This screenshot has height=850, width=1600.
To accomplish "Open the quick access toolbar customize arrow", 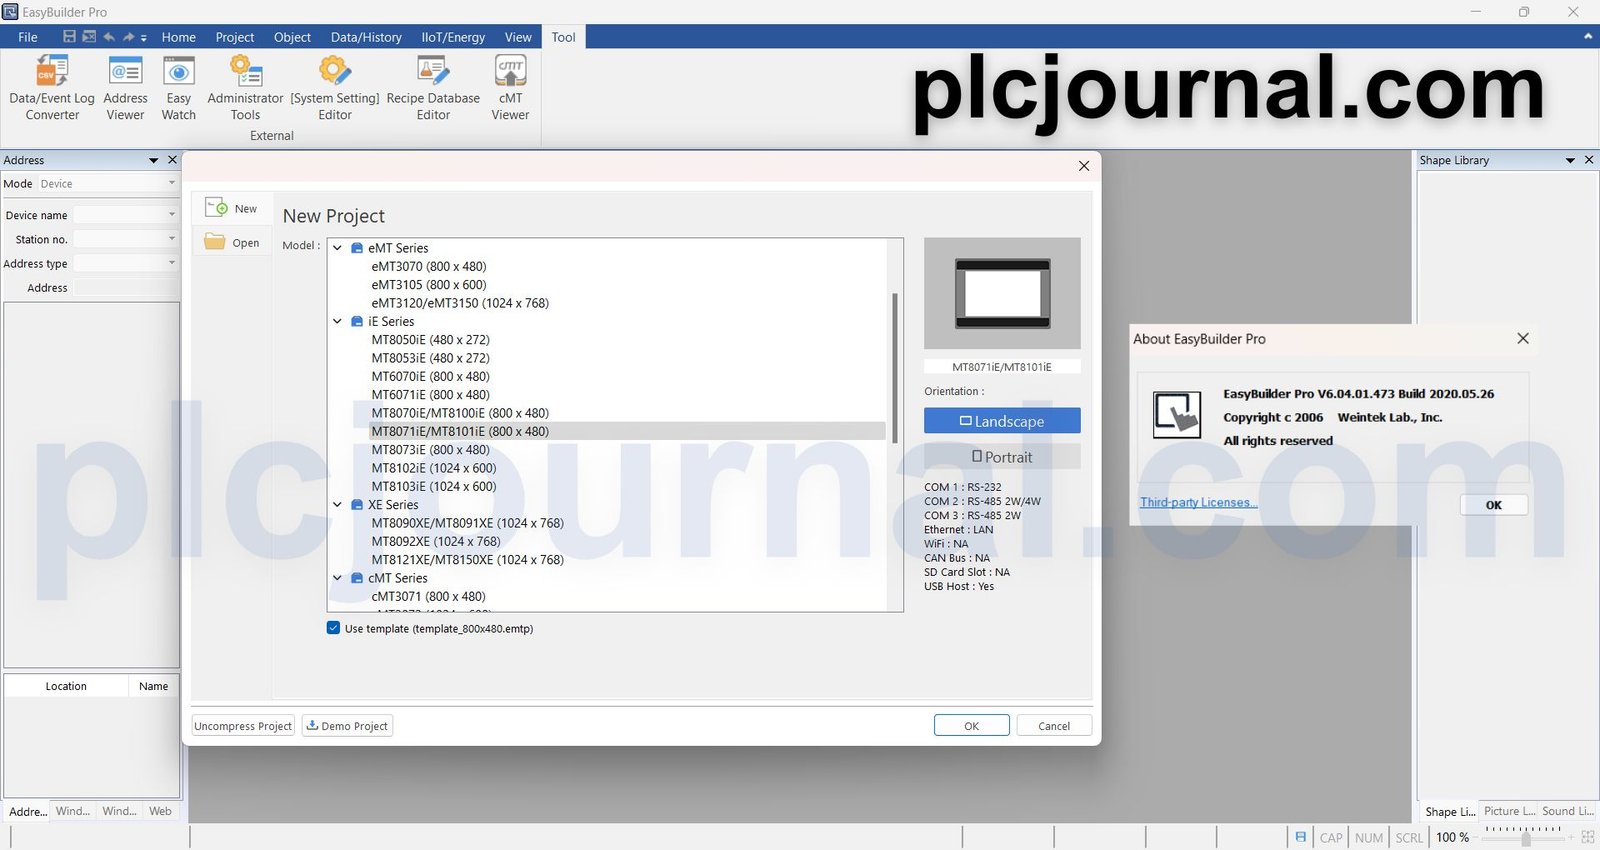I will tap(144, 38).
